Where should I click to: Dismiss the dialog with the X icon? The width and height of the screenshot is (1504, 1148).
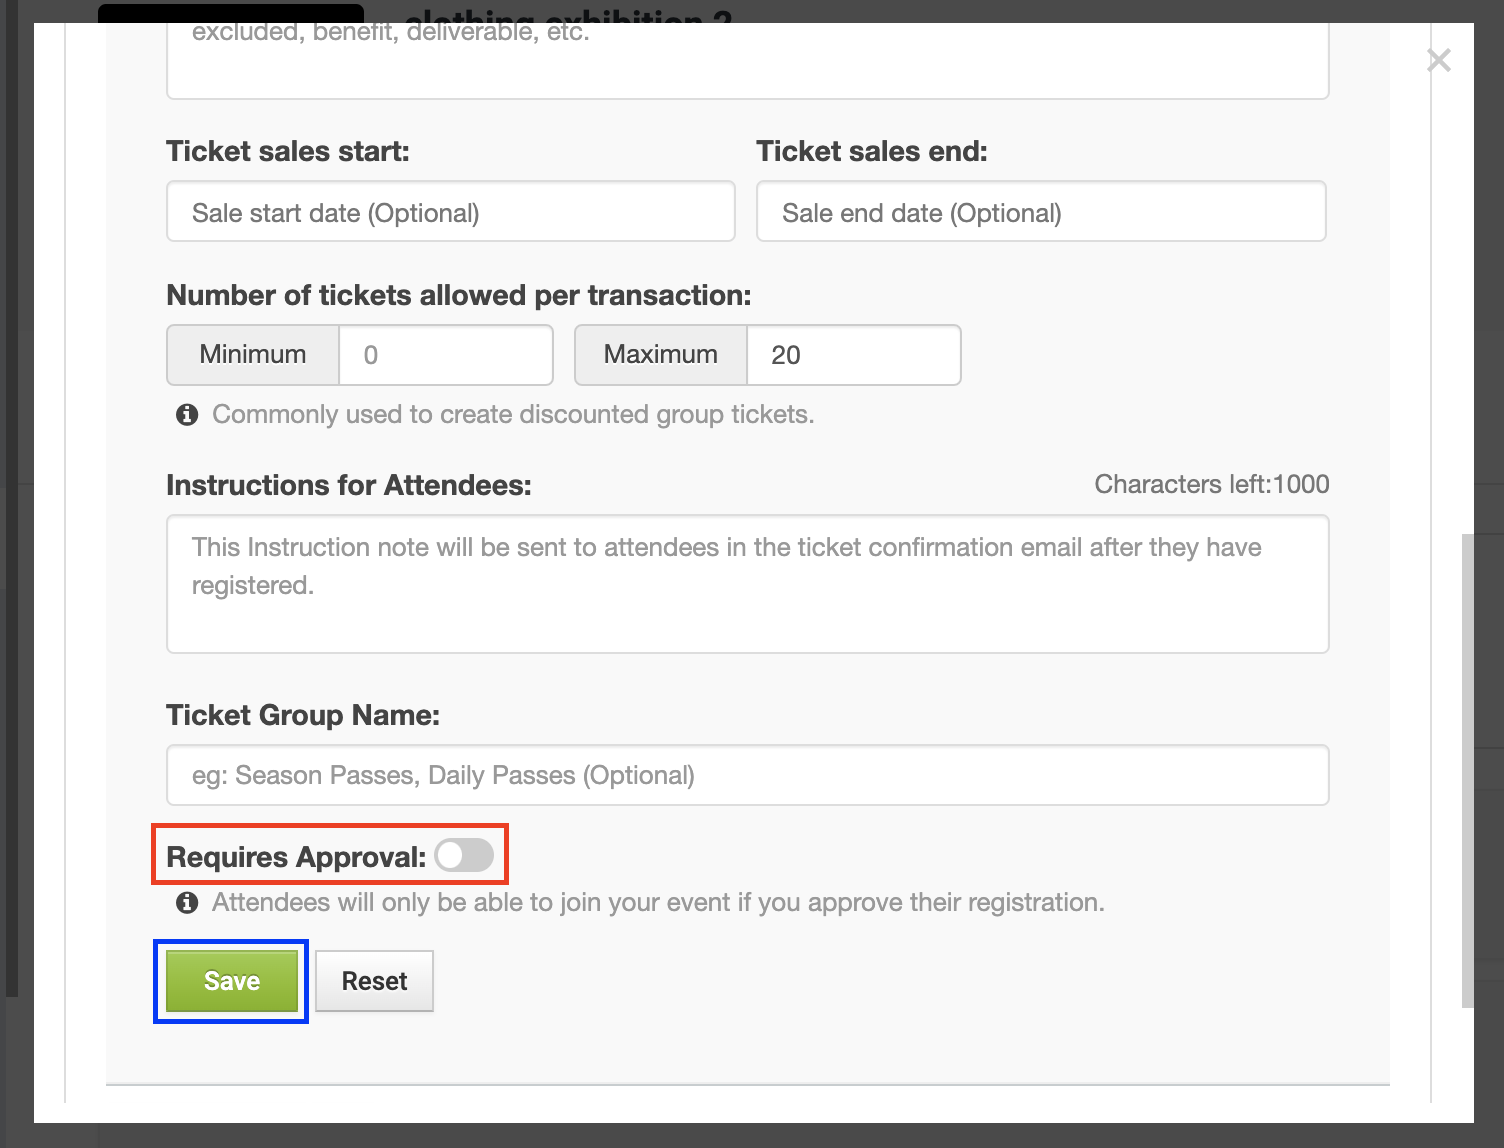coord(1438,60)
